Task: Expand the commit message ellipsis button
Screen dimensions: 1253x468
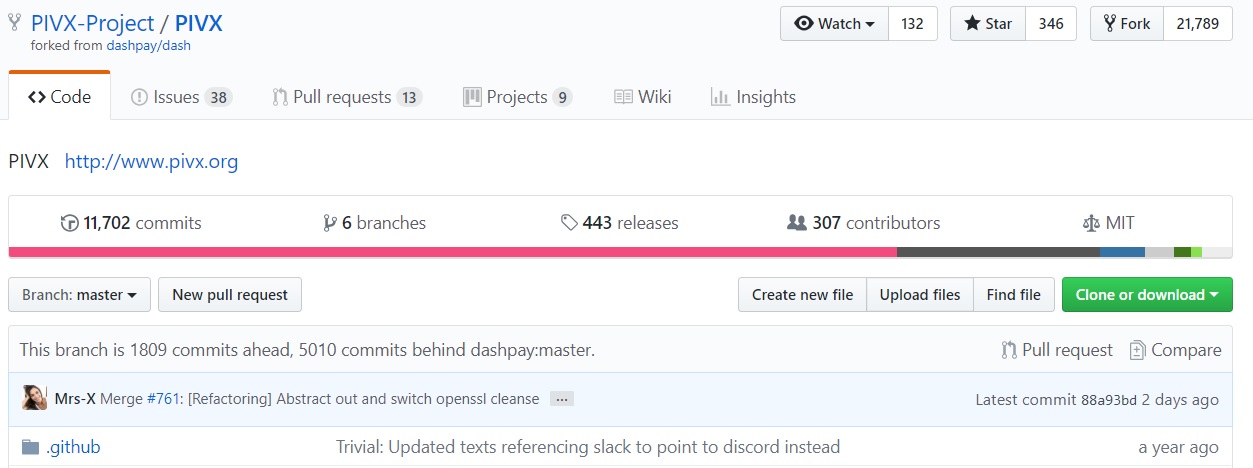Action: 562,399
